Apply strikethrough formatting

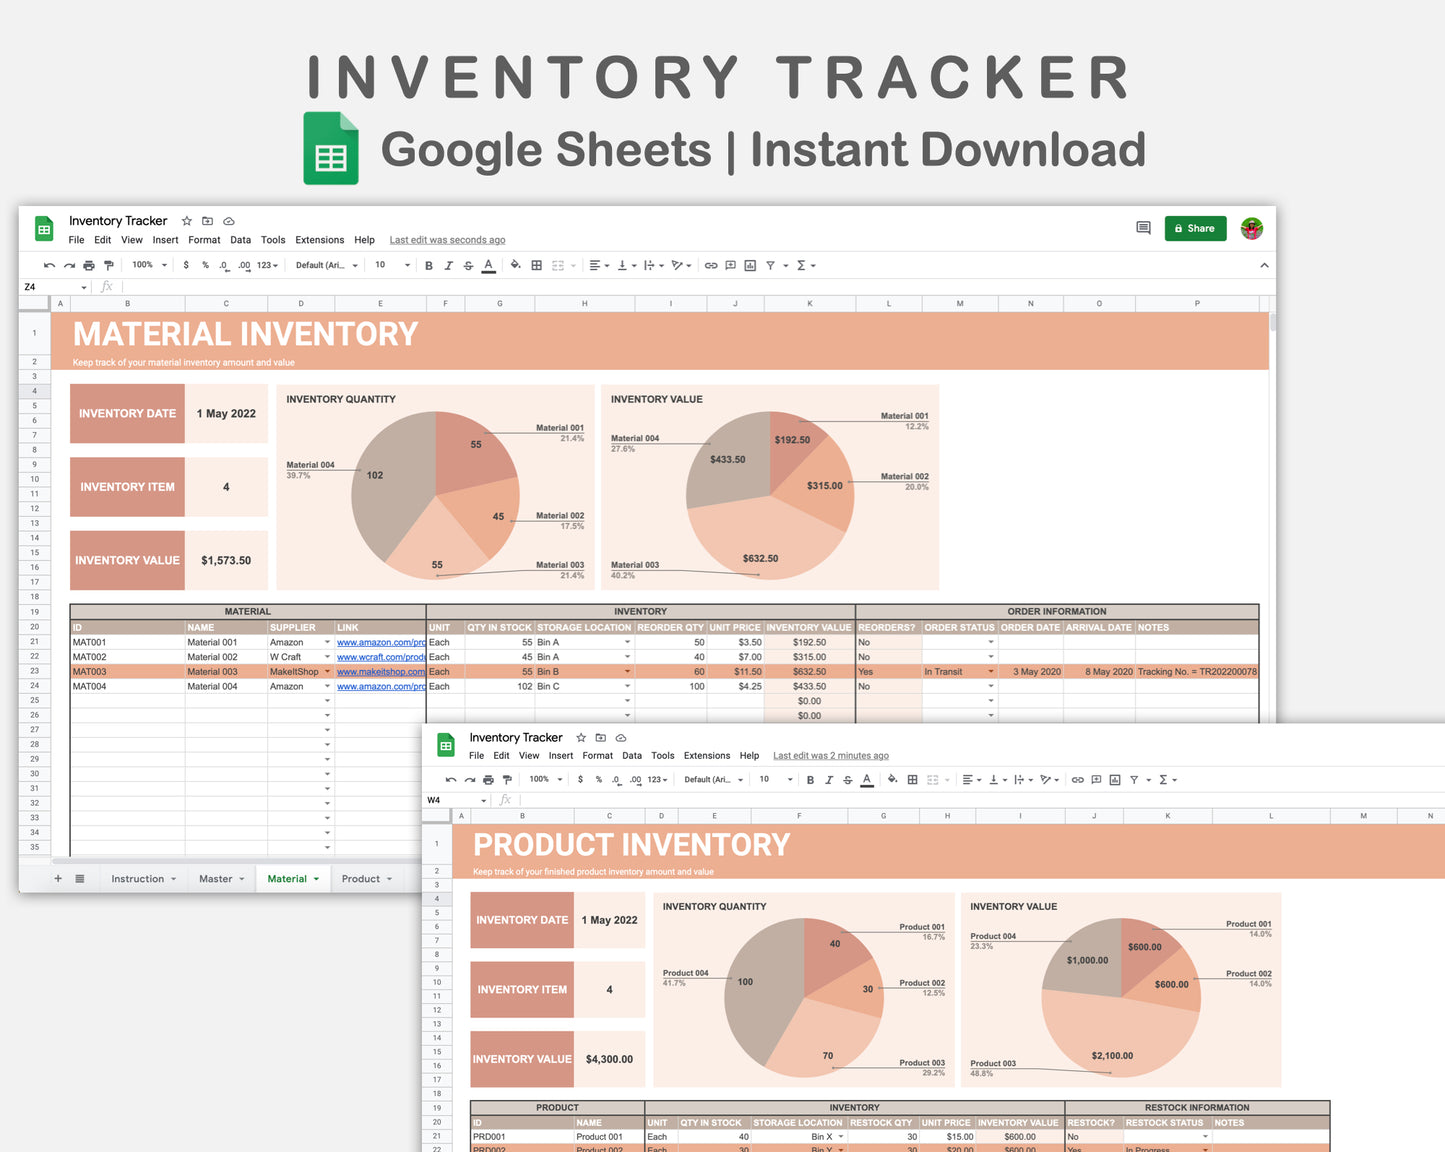click(468, 265)
